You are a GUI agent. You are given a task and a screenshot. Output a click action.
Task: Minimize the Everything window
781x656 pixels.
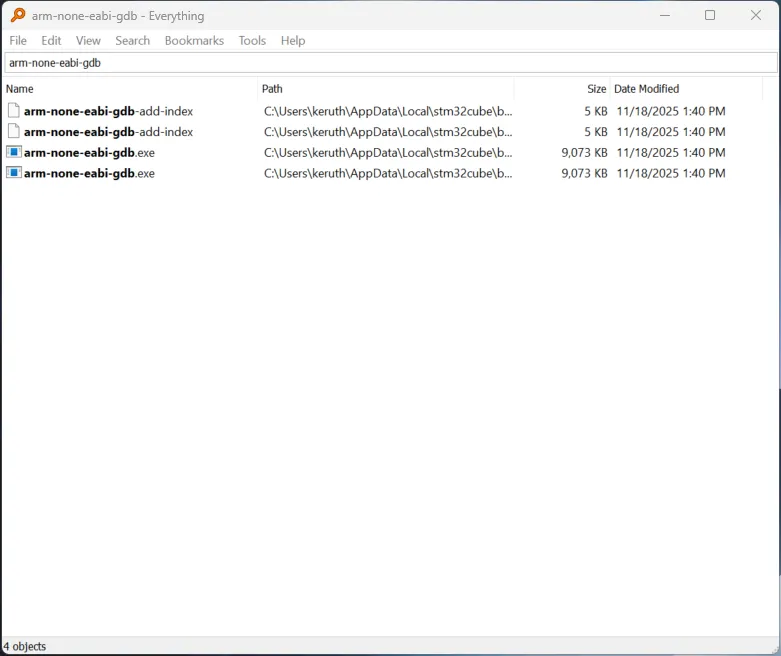point(664,15)
